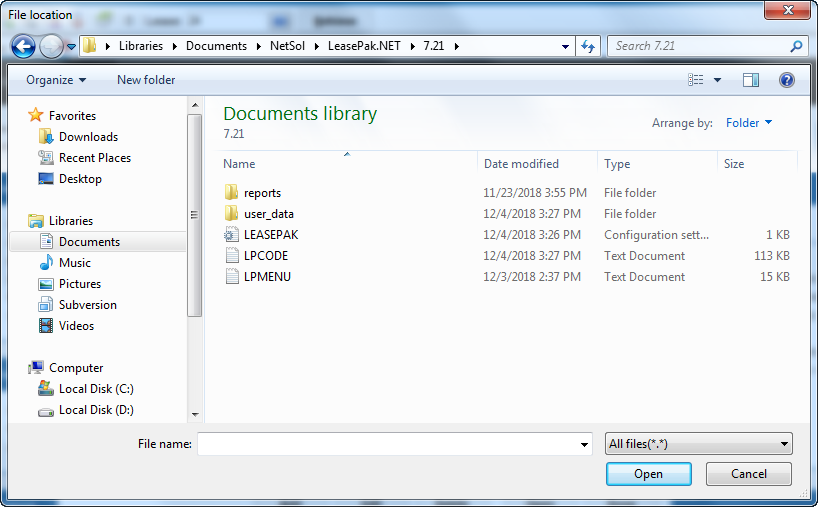Toggle the preview pane
Viewport: 818px width, 507px height.
[x=751, y=80]
